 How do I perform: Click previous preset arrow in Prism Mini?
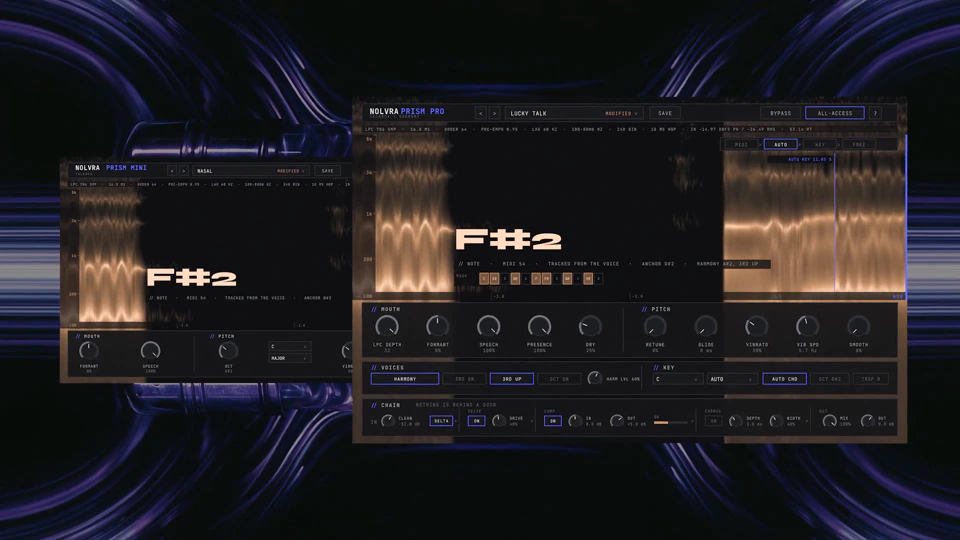coord(172,171)
